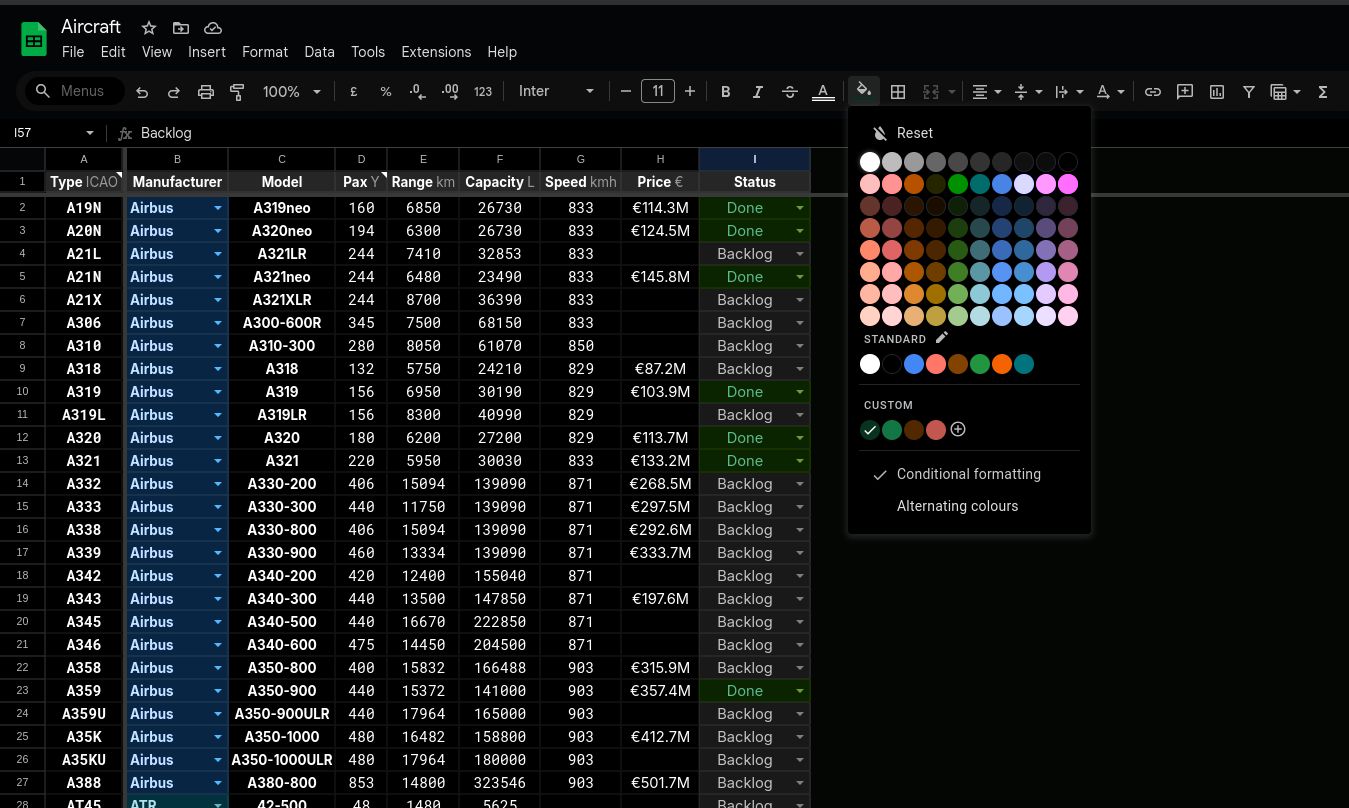Click the Print icon
Image resolution: width=1349 pixels, height=808 pixels.
pos(206,92)
